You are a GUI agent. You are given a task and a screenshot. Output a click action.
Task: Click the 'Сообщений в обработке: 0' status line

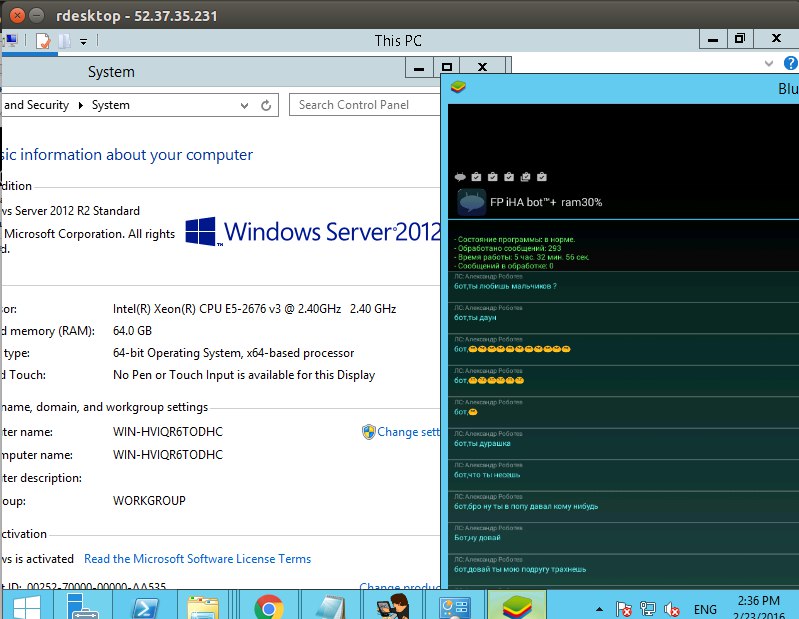pyautogui.click(x=503, y=266)
